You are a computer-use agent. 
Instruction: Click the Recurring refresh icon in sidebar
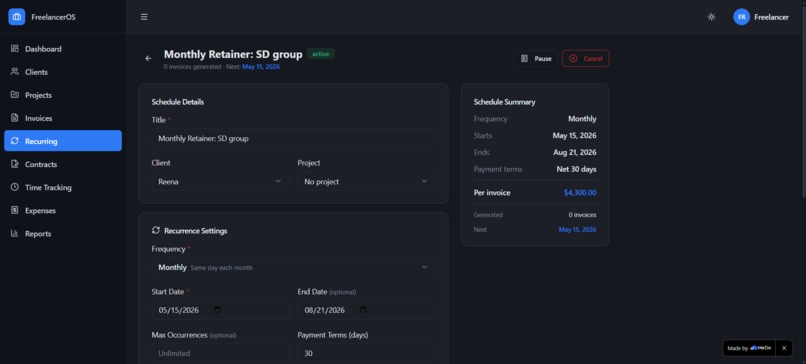click(14, 141)
